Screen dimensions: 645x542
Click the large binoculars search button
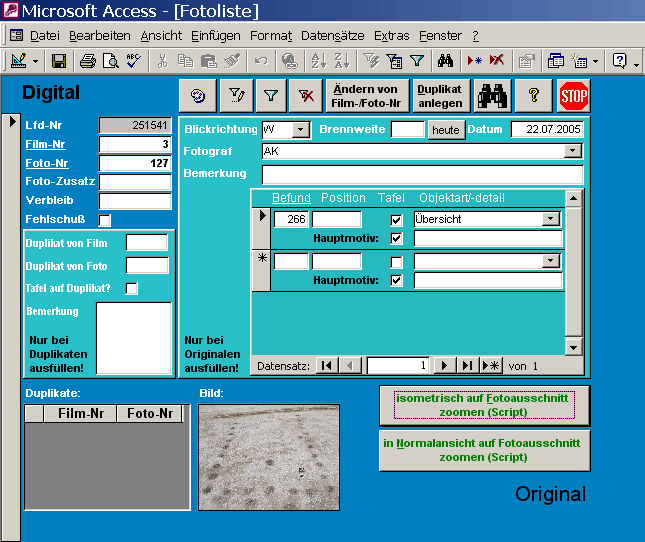492,96
